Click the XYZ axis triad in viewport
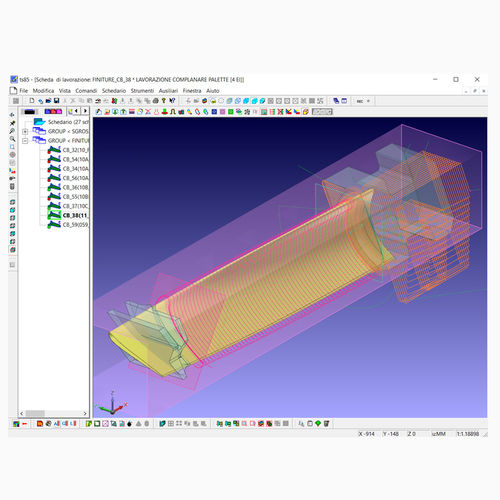Viewport: 500px width, 500px height. [112, 404]
